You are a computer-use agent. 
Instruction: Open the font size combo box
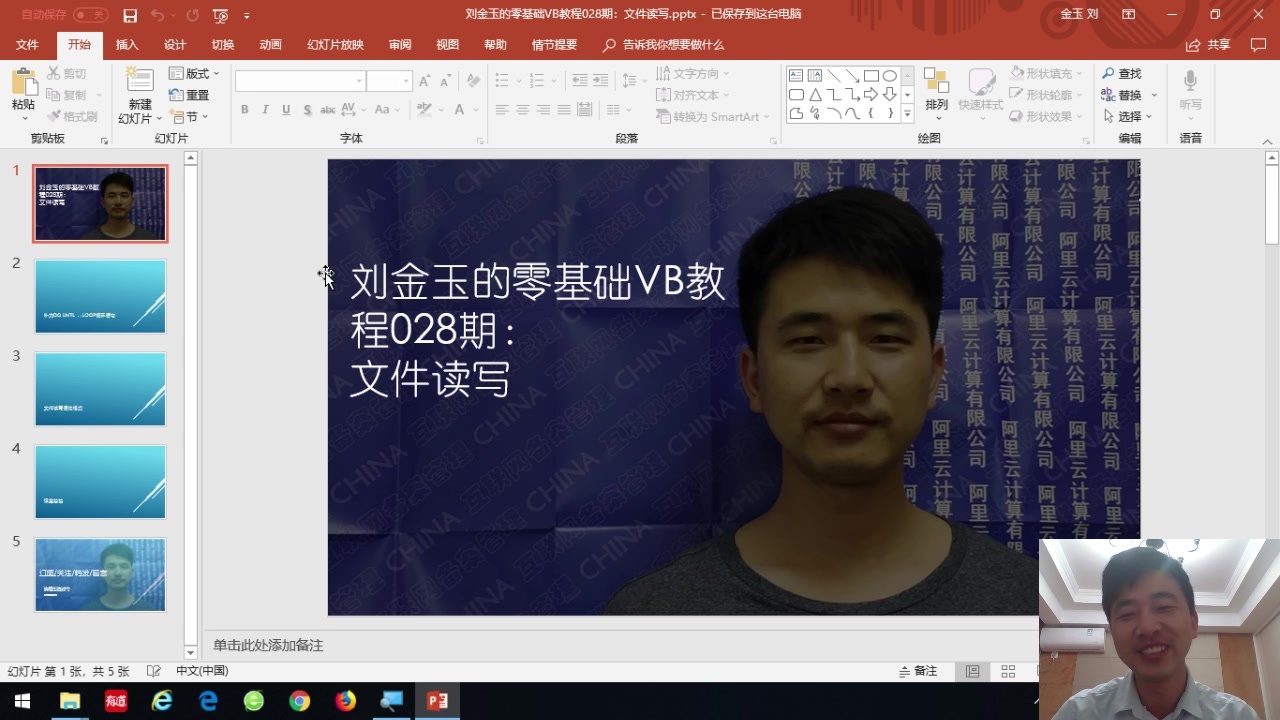click(x=389, y=81)
